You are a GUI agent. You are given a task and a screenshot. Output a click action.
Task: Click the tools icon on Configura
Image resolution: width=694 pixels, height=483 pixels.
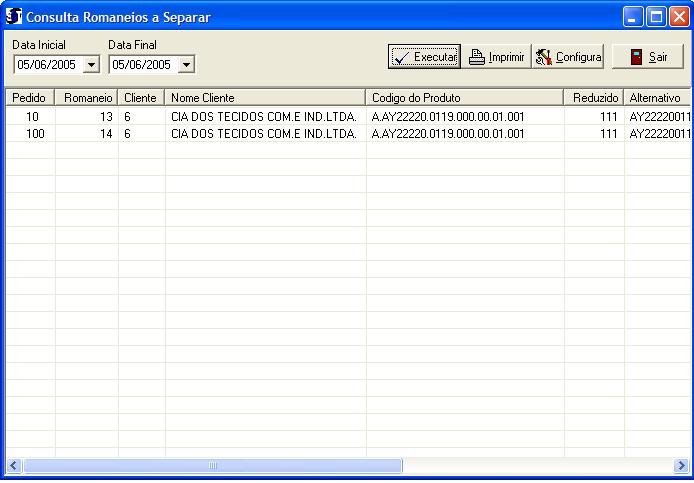(544, 57)
